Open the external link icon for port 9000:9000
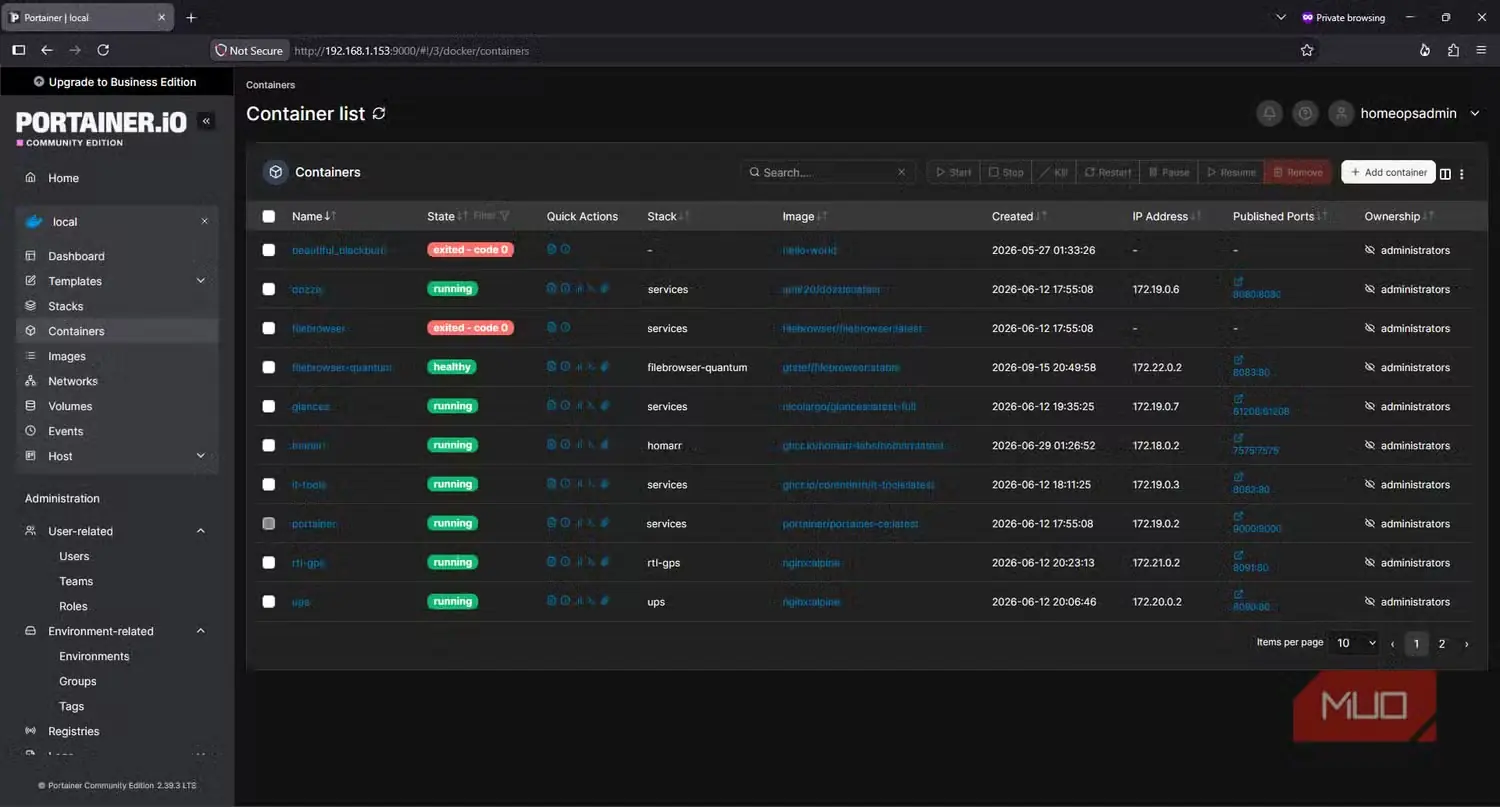The width and height of the screenshot is (1500, 807). pyautogui.click(x=1238, y=516)
